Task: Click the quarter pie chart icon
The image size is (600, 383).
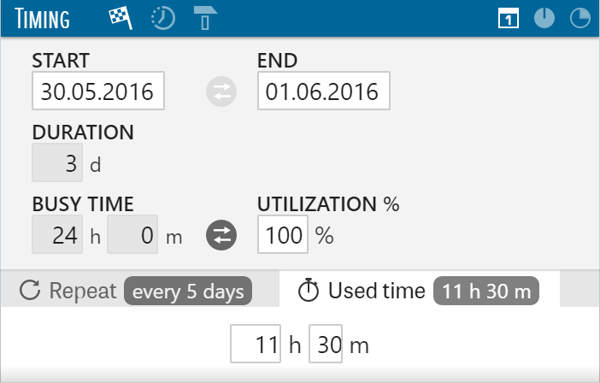Action: 580,18
